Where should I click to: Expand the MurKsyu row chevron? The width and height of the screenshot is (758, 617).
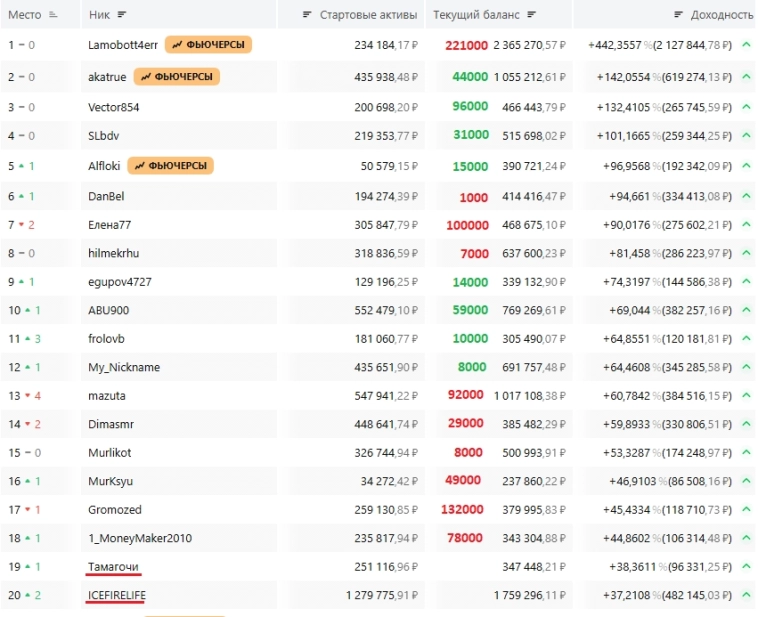click(746, 481)
